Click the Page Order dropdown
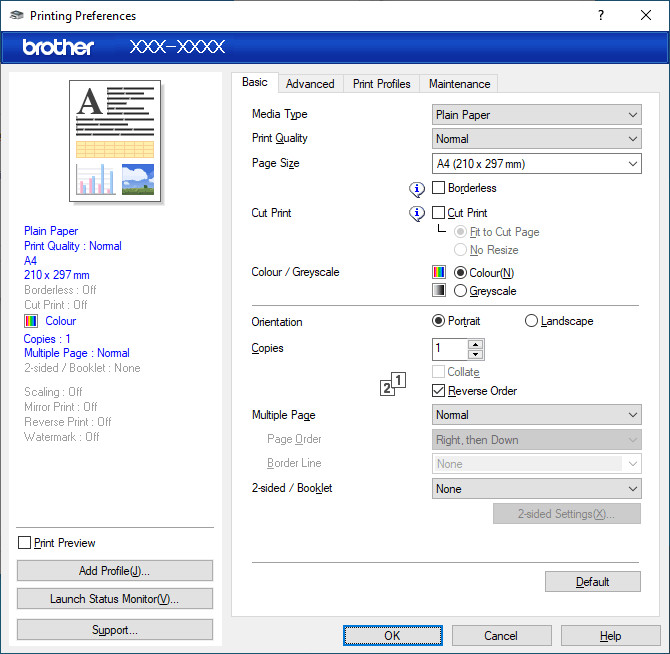Screen dimensions: 670x654 (x=537, y=440)
